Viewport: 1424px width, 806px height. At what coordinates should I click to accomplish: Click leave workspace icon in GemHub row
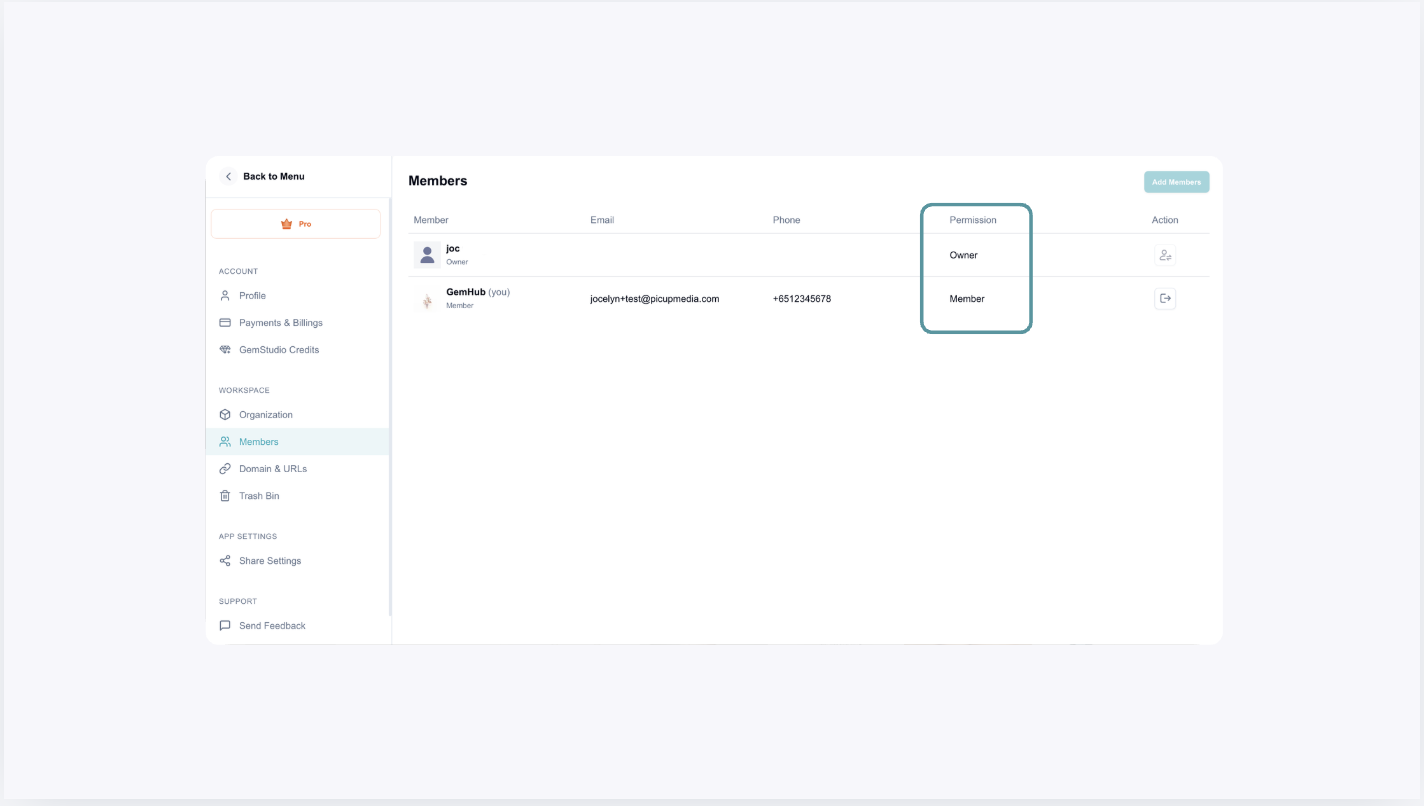pyautogui.click(x=1165, y=298)
